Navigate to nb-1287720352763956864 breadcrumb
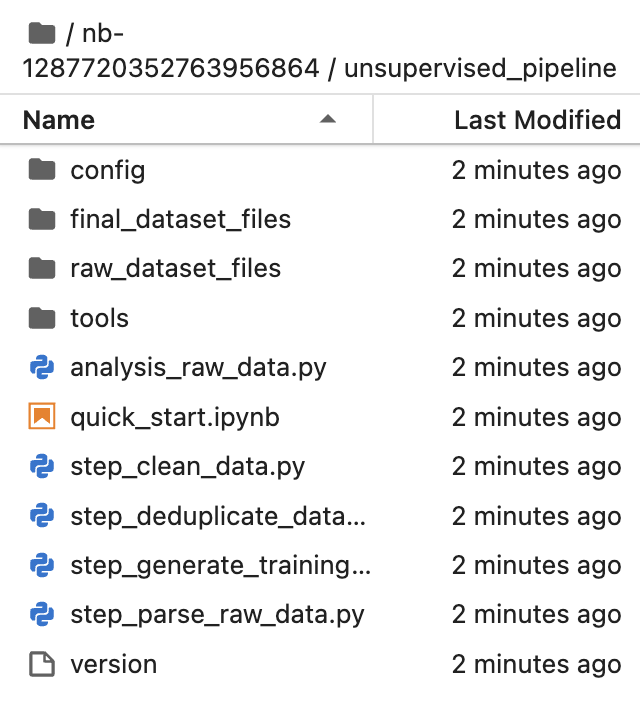The height and width of the screenshot is (710, 640). 171,51
